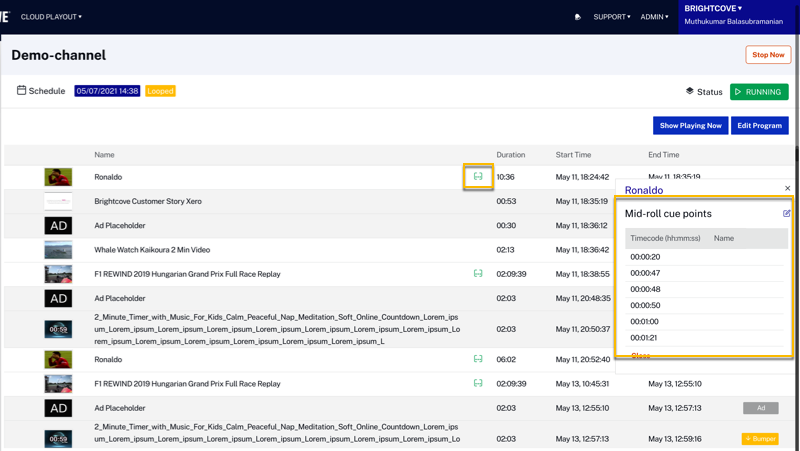Open cue point icon on the 06:02 Ronaldo row

pos(478,359)
